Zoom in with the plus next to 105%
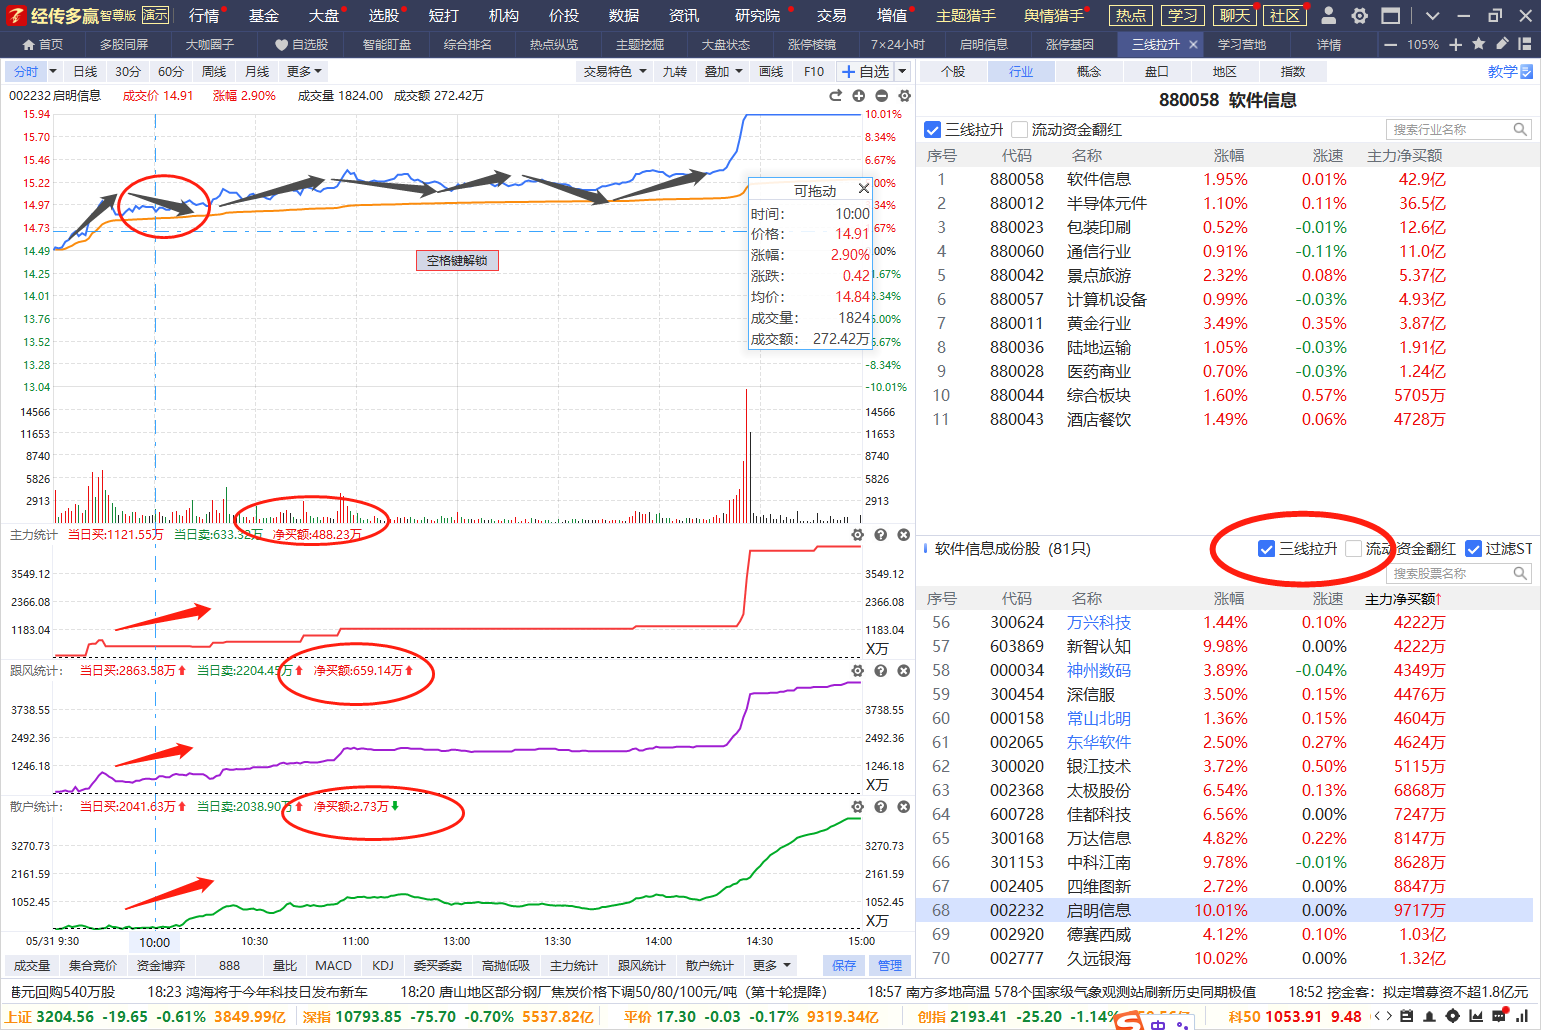Viewport: 1541px width, 1030px height. (x=1456, y=44)
